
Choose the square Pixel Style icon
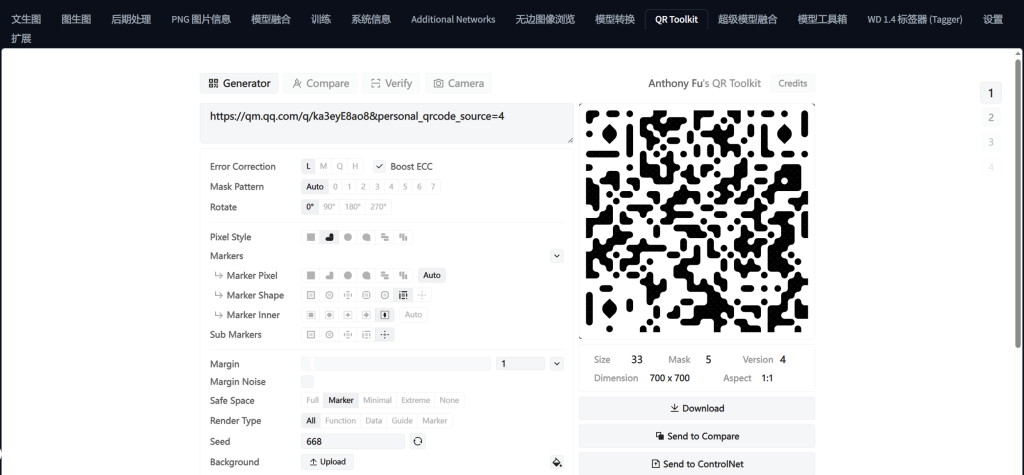coord(311,237)
